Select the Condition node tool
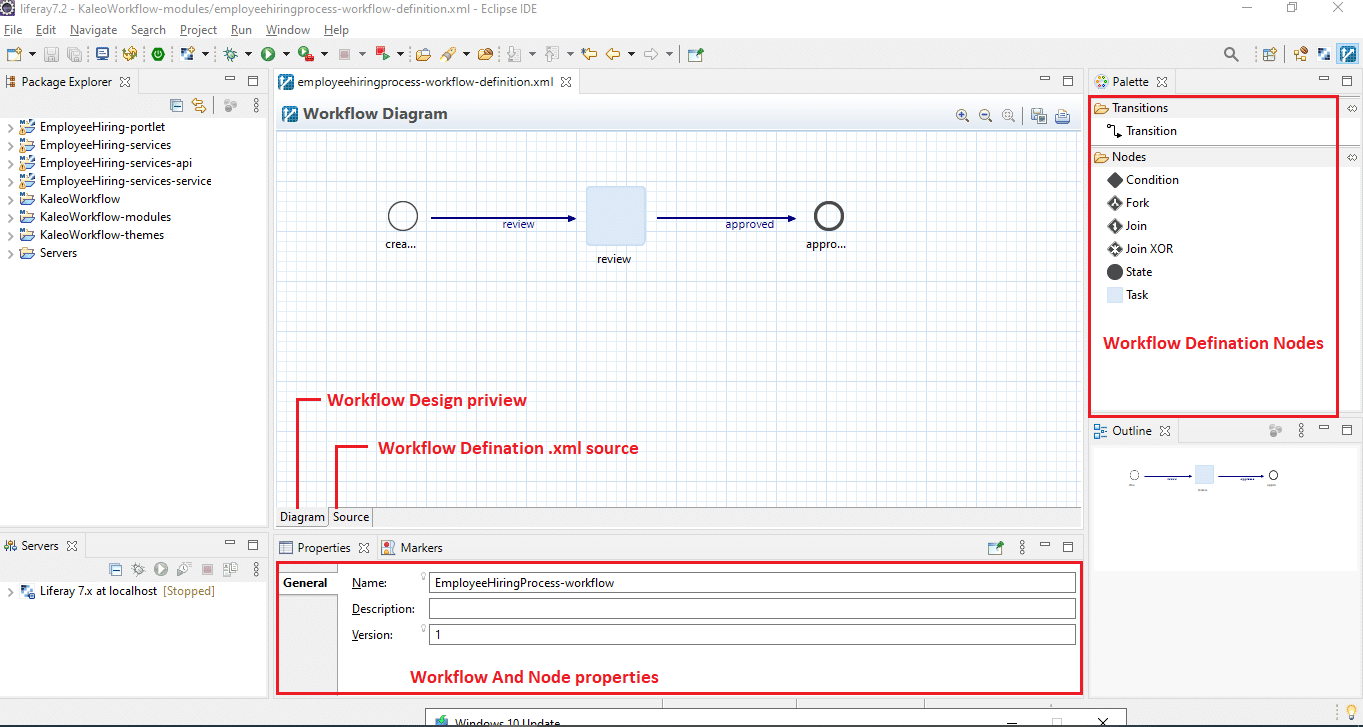1363x727 pixels. pos(1148,179)
